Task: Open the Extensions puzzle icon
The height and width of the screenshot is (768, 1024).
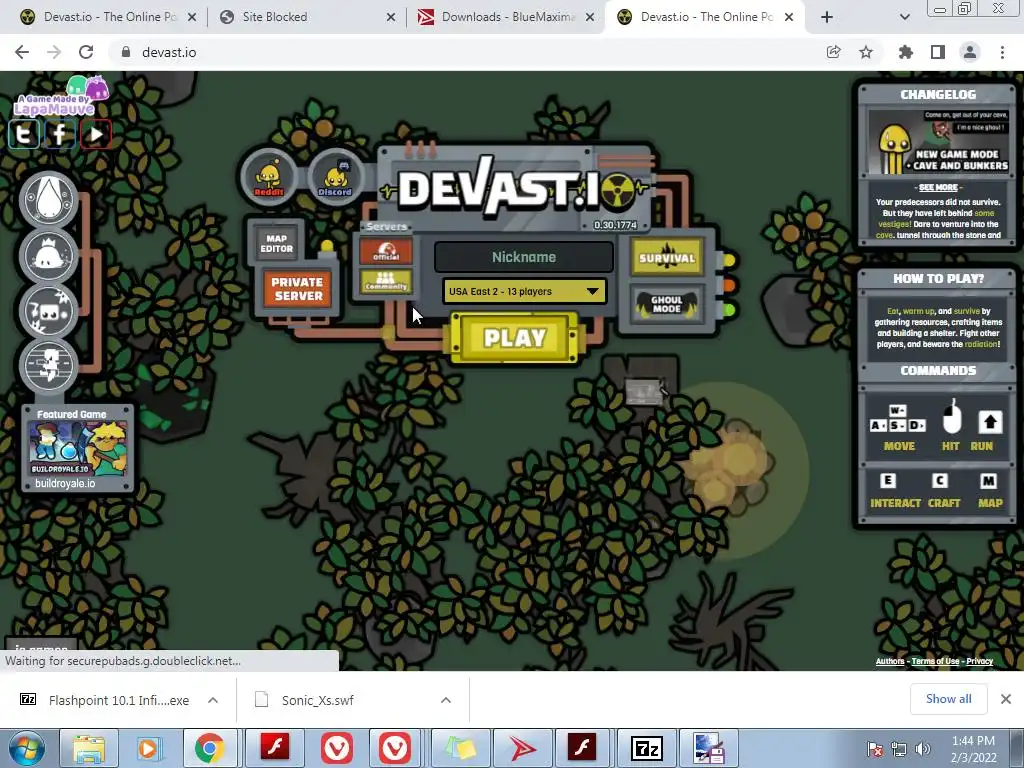Action: [x=906, y=52]
